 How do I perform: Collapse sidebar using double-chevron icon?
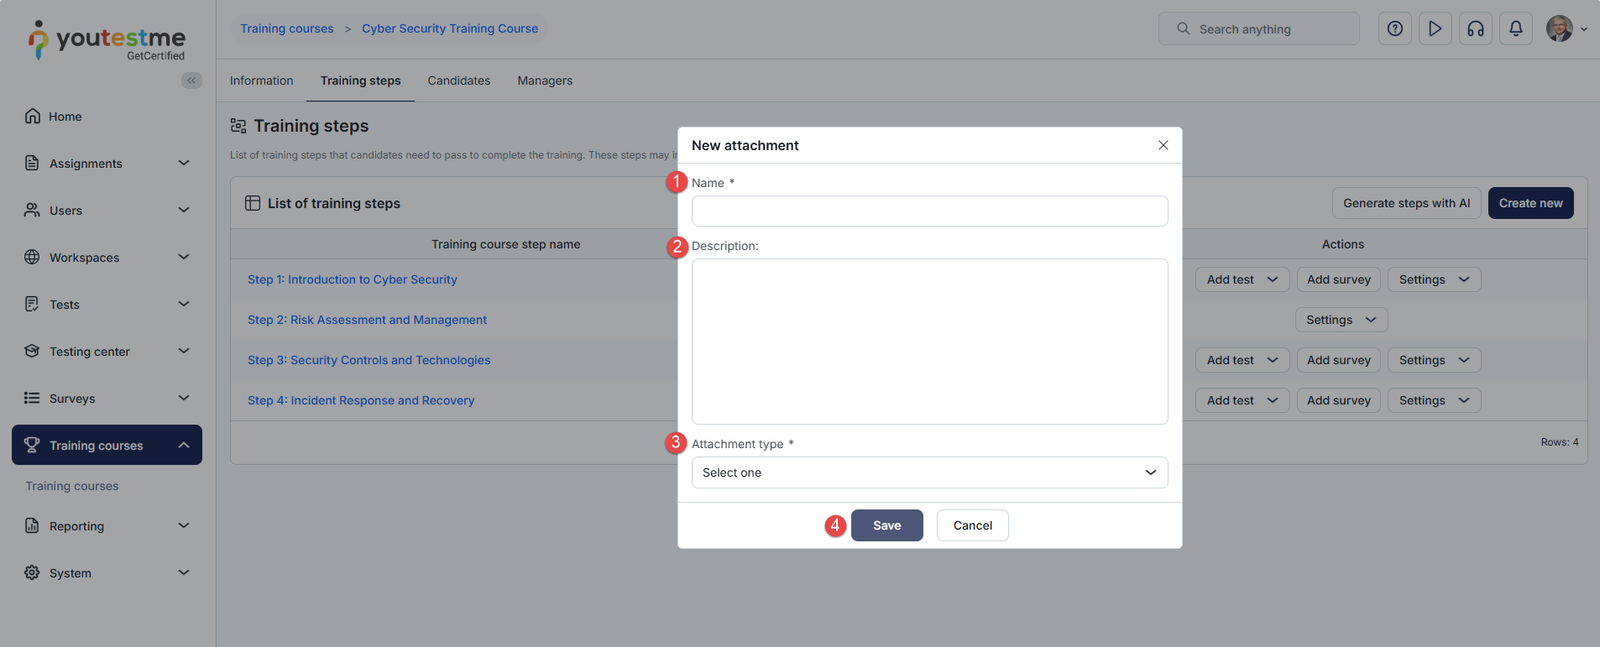click(191, 81)
